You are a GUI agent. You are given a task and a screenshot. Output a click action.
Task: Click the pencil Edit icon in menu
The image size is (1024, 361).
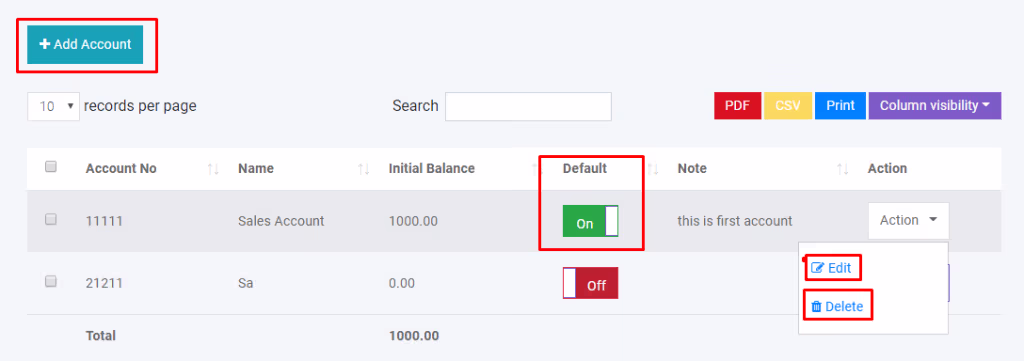[817, 268]
